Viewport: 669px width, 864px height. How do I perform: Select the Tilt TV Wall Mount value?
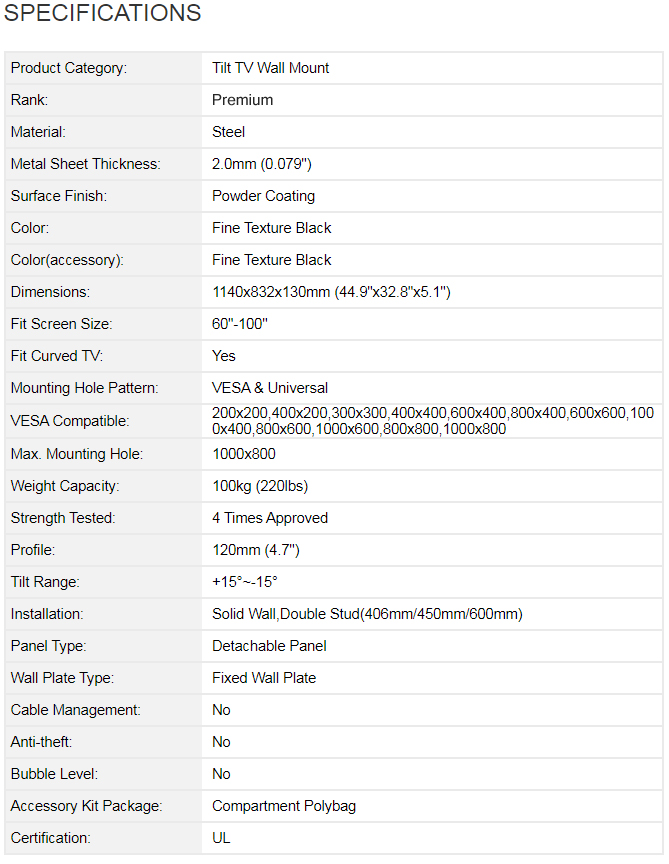pyautogui.click(x=270, y=68)
